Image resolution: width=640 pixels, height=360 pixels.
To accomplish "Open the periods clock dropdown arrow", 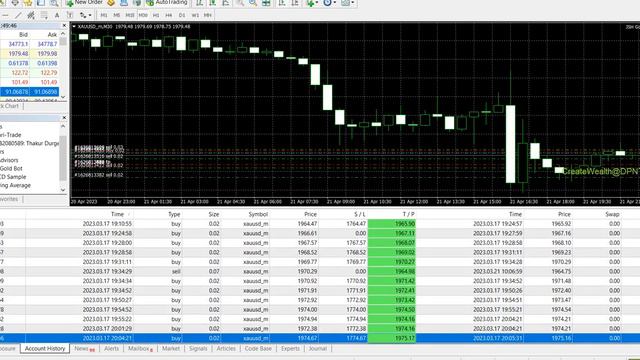I will tap(335, 3).
